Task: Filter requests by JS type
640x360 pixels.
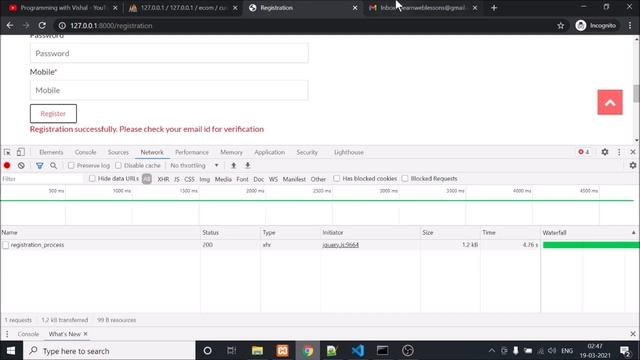Action: pyautogui.click(x=177, y=179)
